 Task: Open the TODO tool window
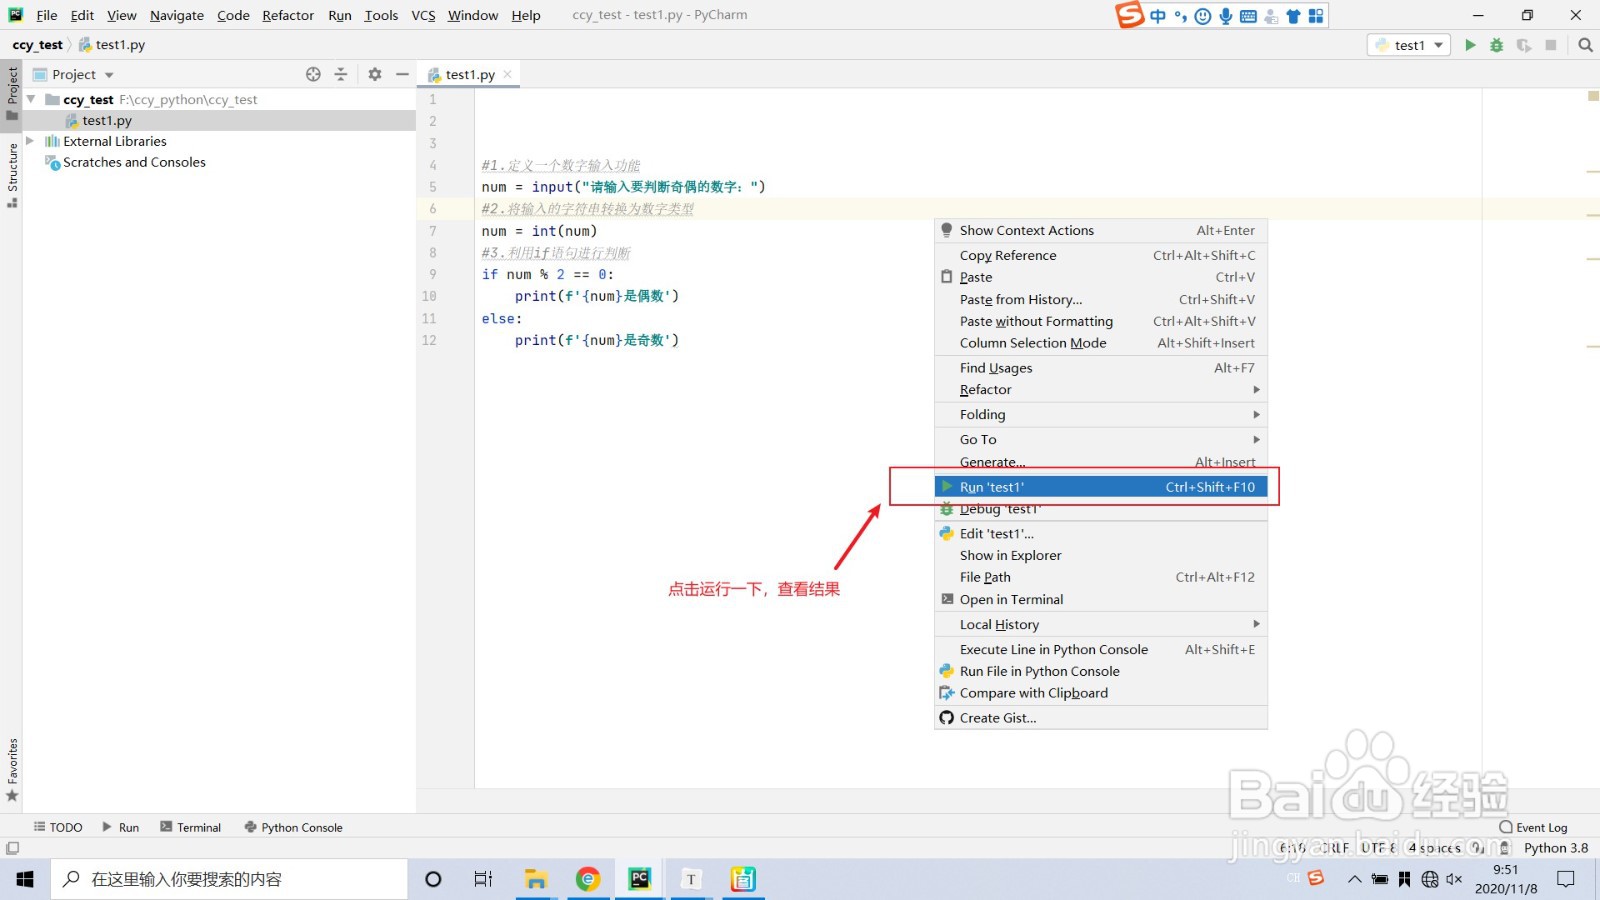pos(58,827)
